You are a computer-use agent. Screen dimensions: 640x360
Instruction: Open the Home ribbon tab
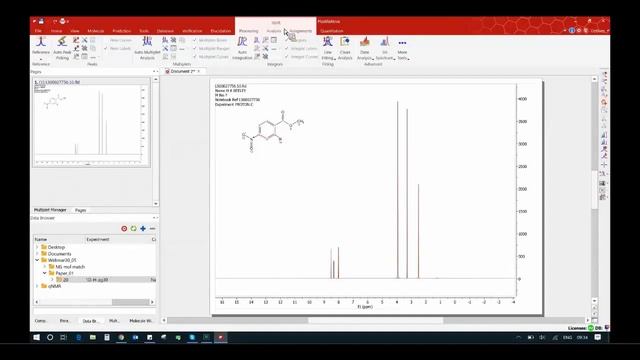(x=56, y=31)
